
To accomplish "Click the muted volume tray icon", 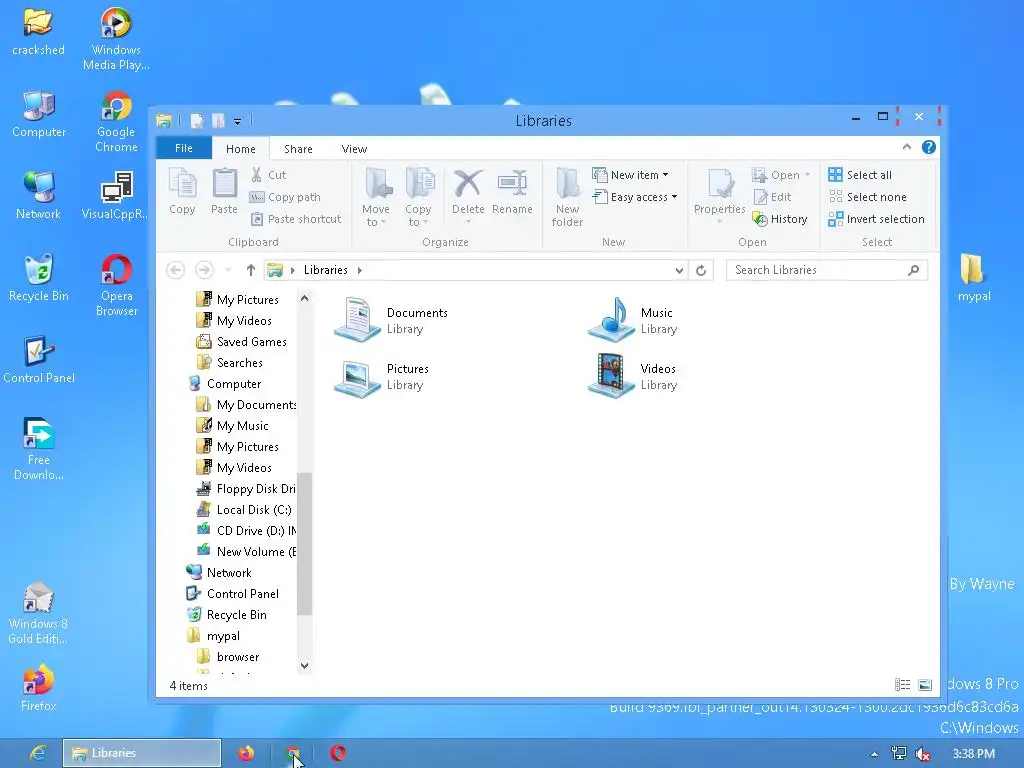I will click(923, 754).
